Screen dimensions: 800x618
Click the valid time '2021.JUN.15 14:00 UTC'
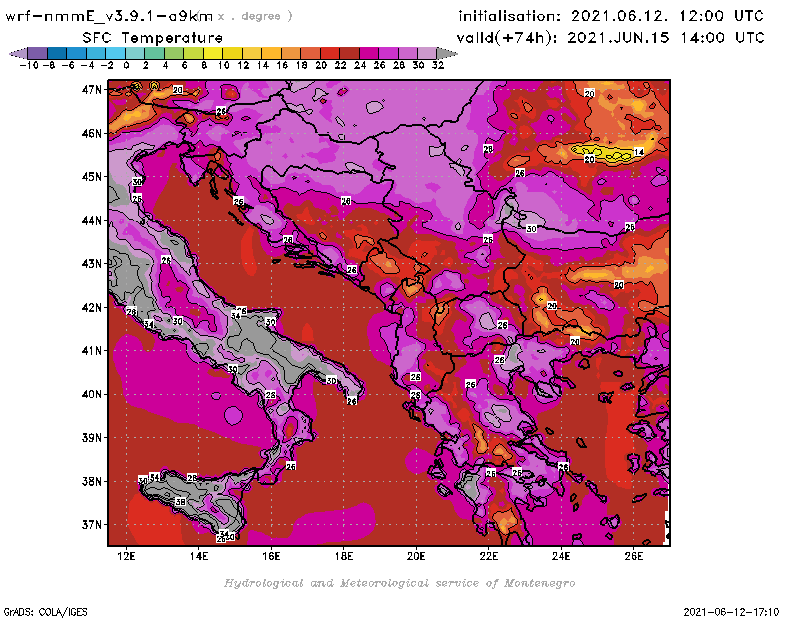666,38
